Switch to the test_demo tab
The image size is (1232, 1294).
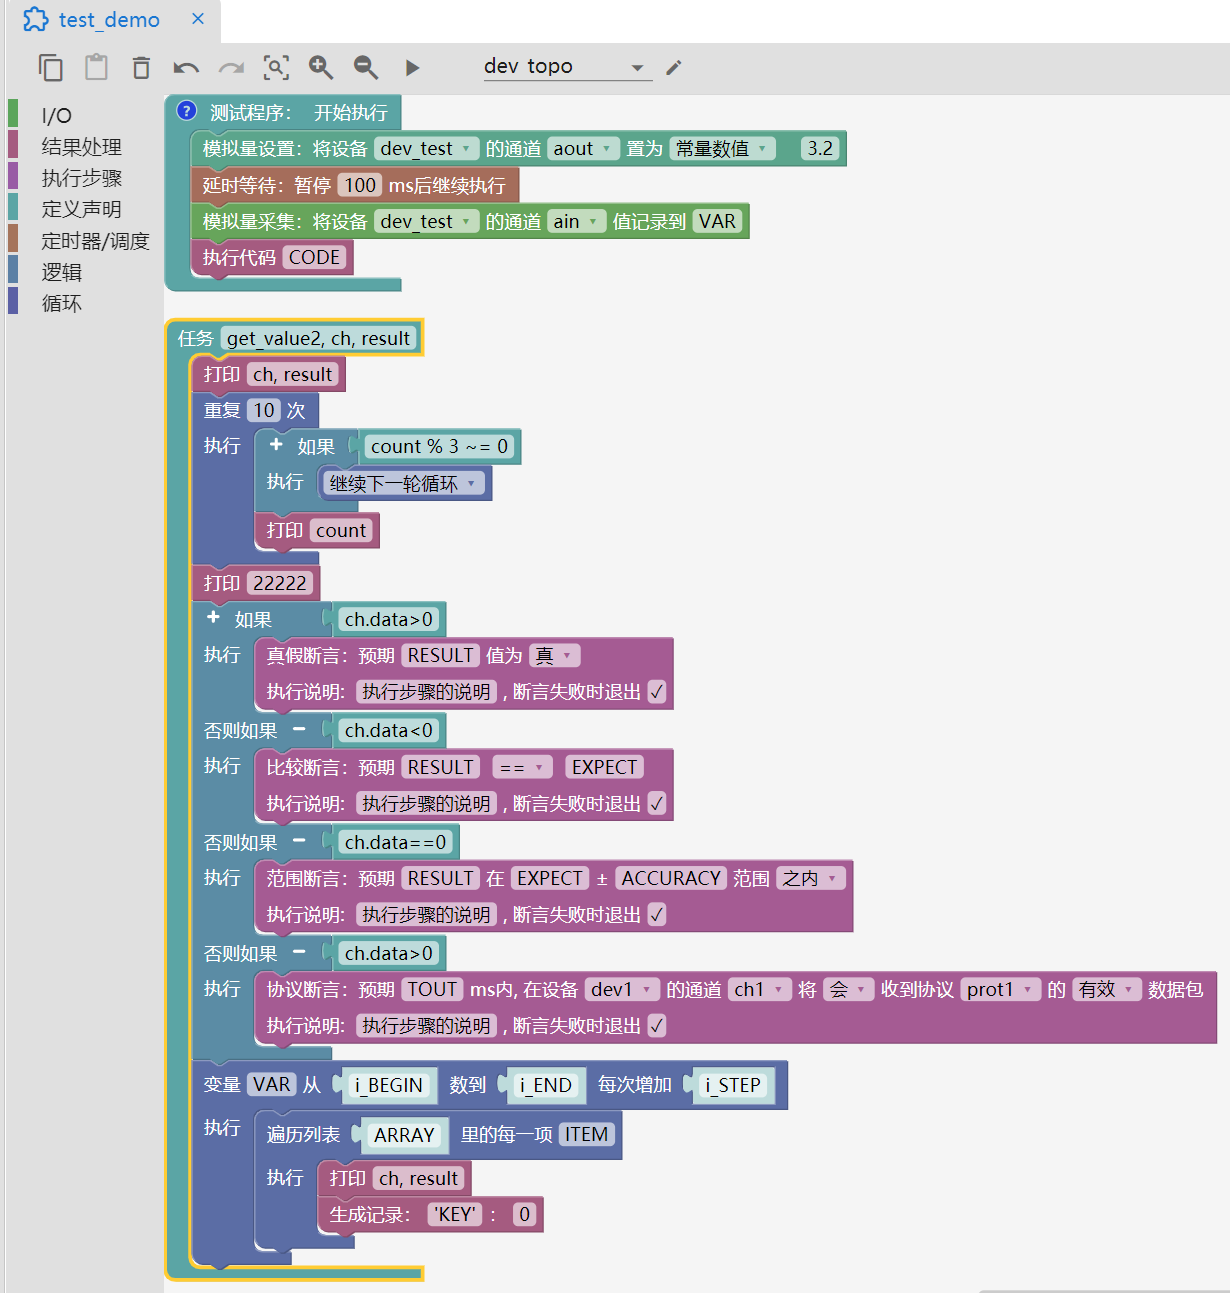[109, 20]
